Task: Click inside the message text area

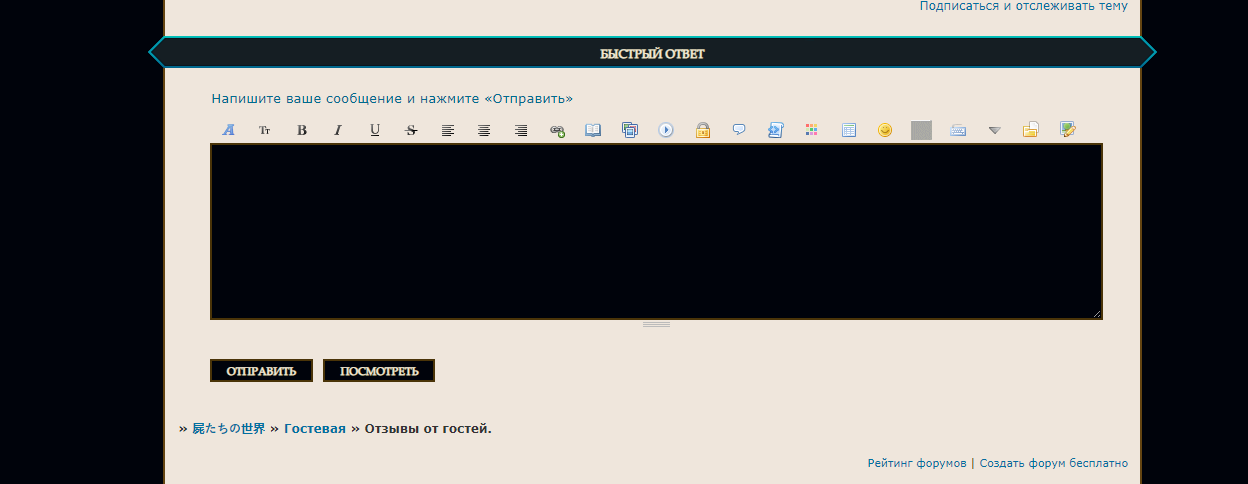Action: click(x=656, y=231)
